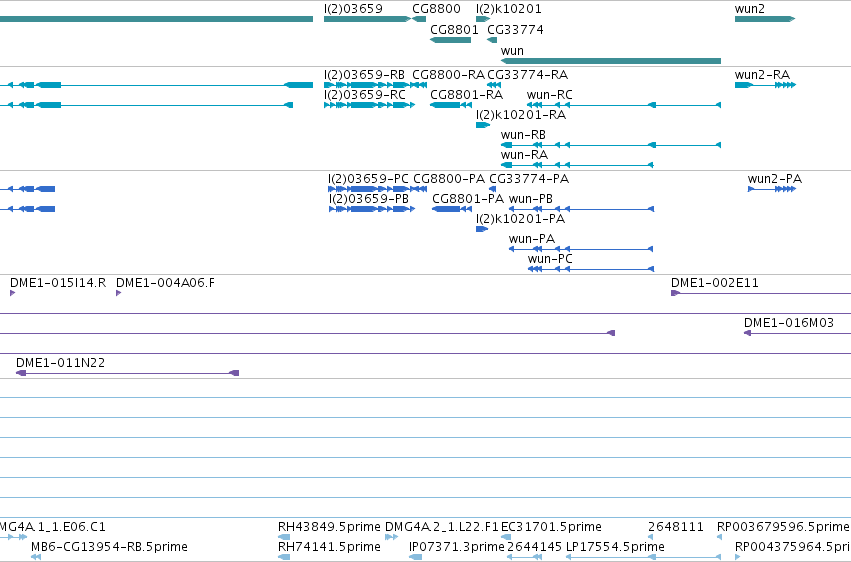Select the l(2)03659-RC transcript label
Image resolution: width=851 pixels, height=562 pixels.
click(x=365, y=95)
